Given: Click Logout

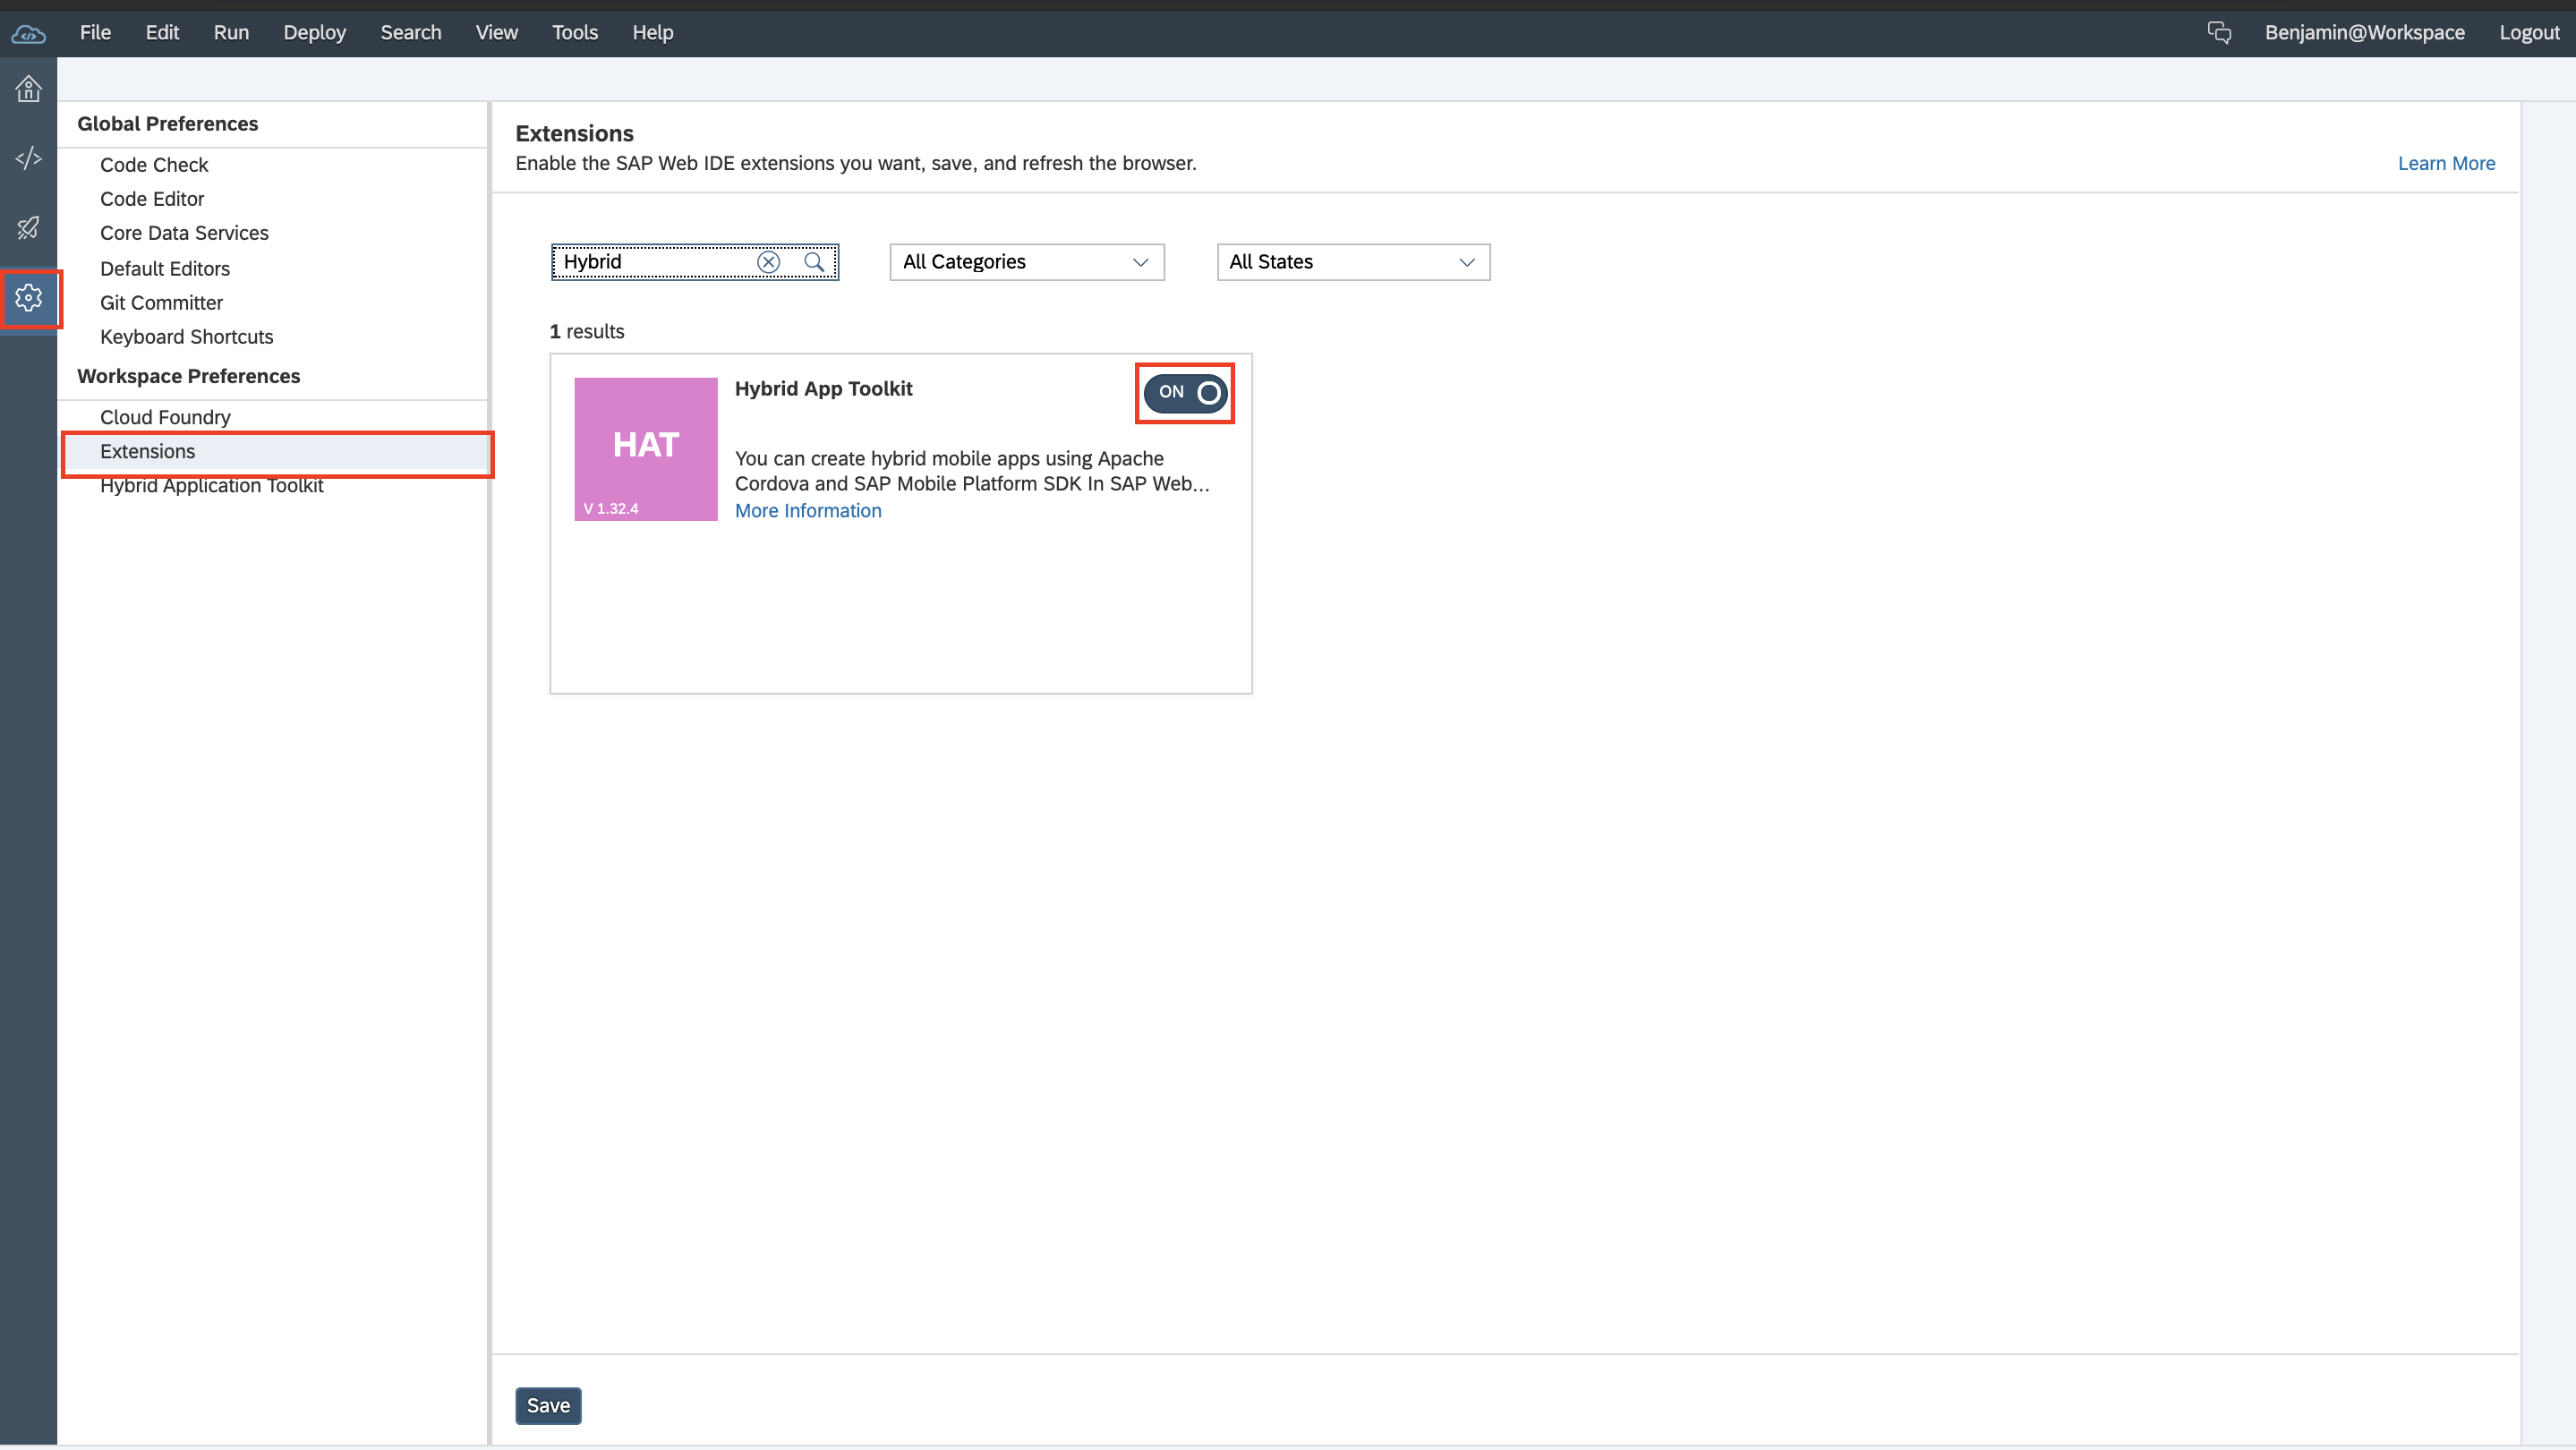Looking at the screenshot, I should pos(2529,33).
